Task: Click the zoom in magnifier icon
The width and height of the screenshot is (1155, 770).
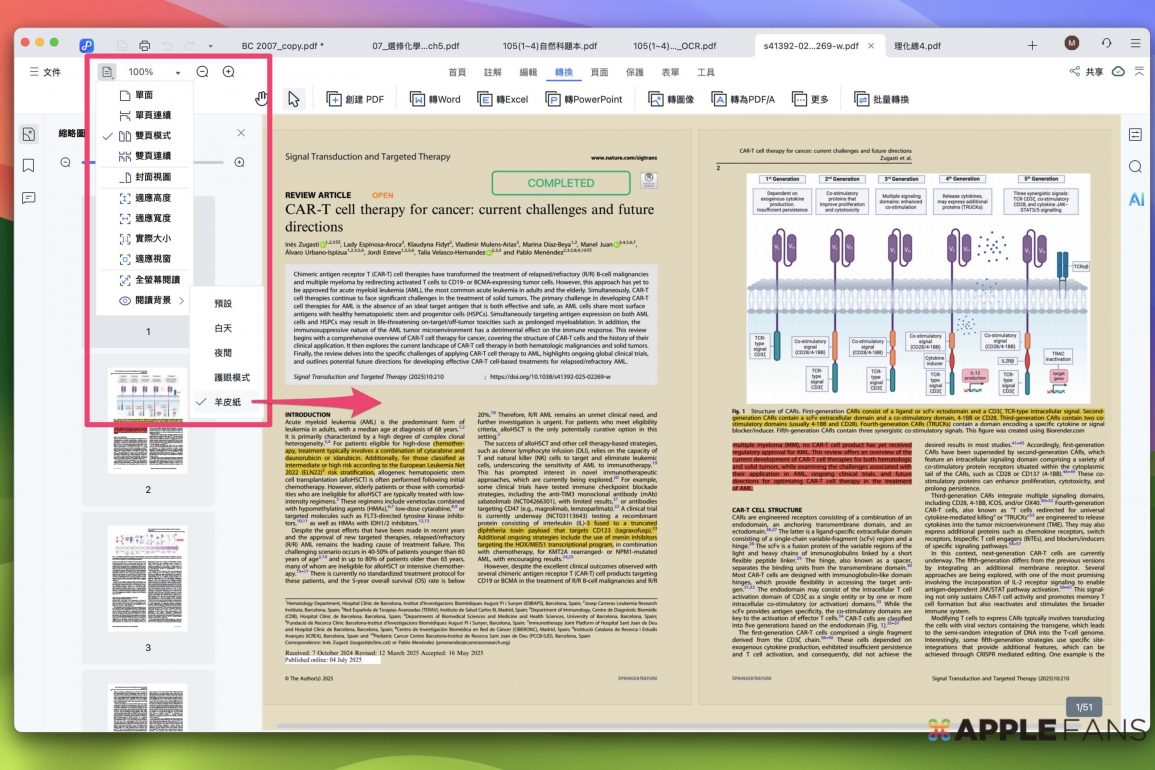Action: [228, 72]
